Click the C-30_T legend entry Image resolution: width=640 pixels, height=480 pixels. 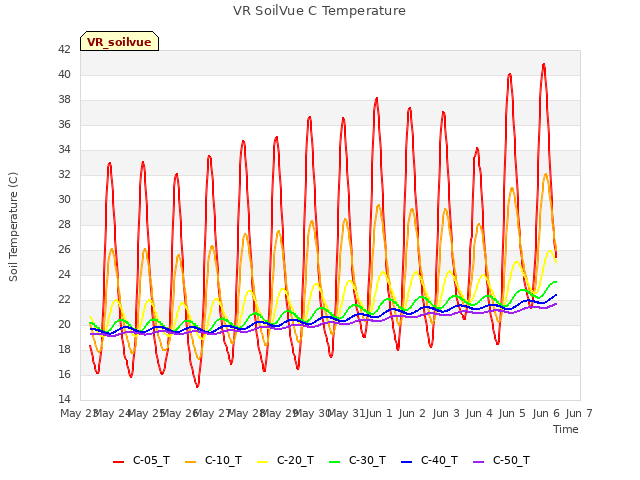coord(357,461)
